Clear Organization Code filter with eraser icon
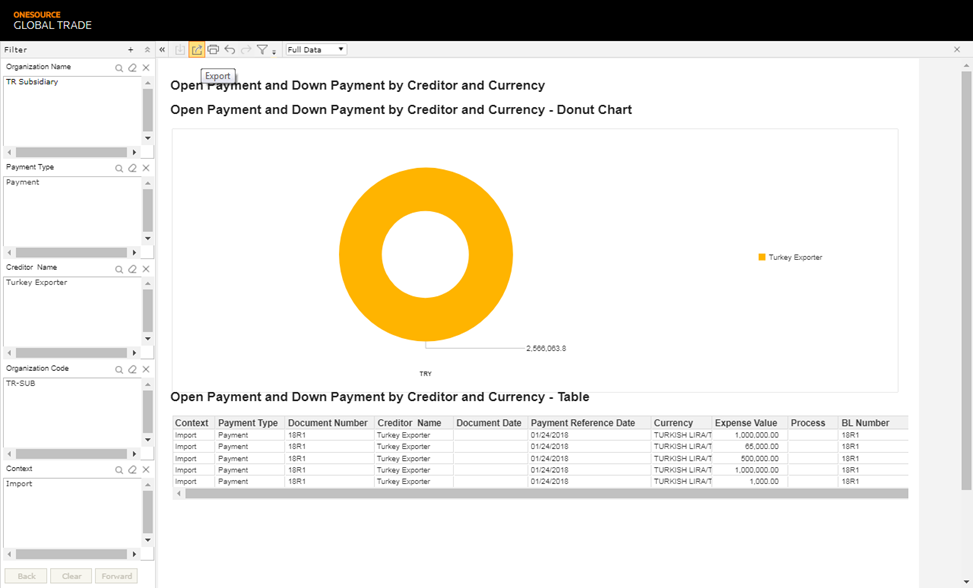973x588 pixels. pyautogui.click(x=132, y=370)
